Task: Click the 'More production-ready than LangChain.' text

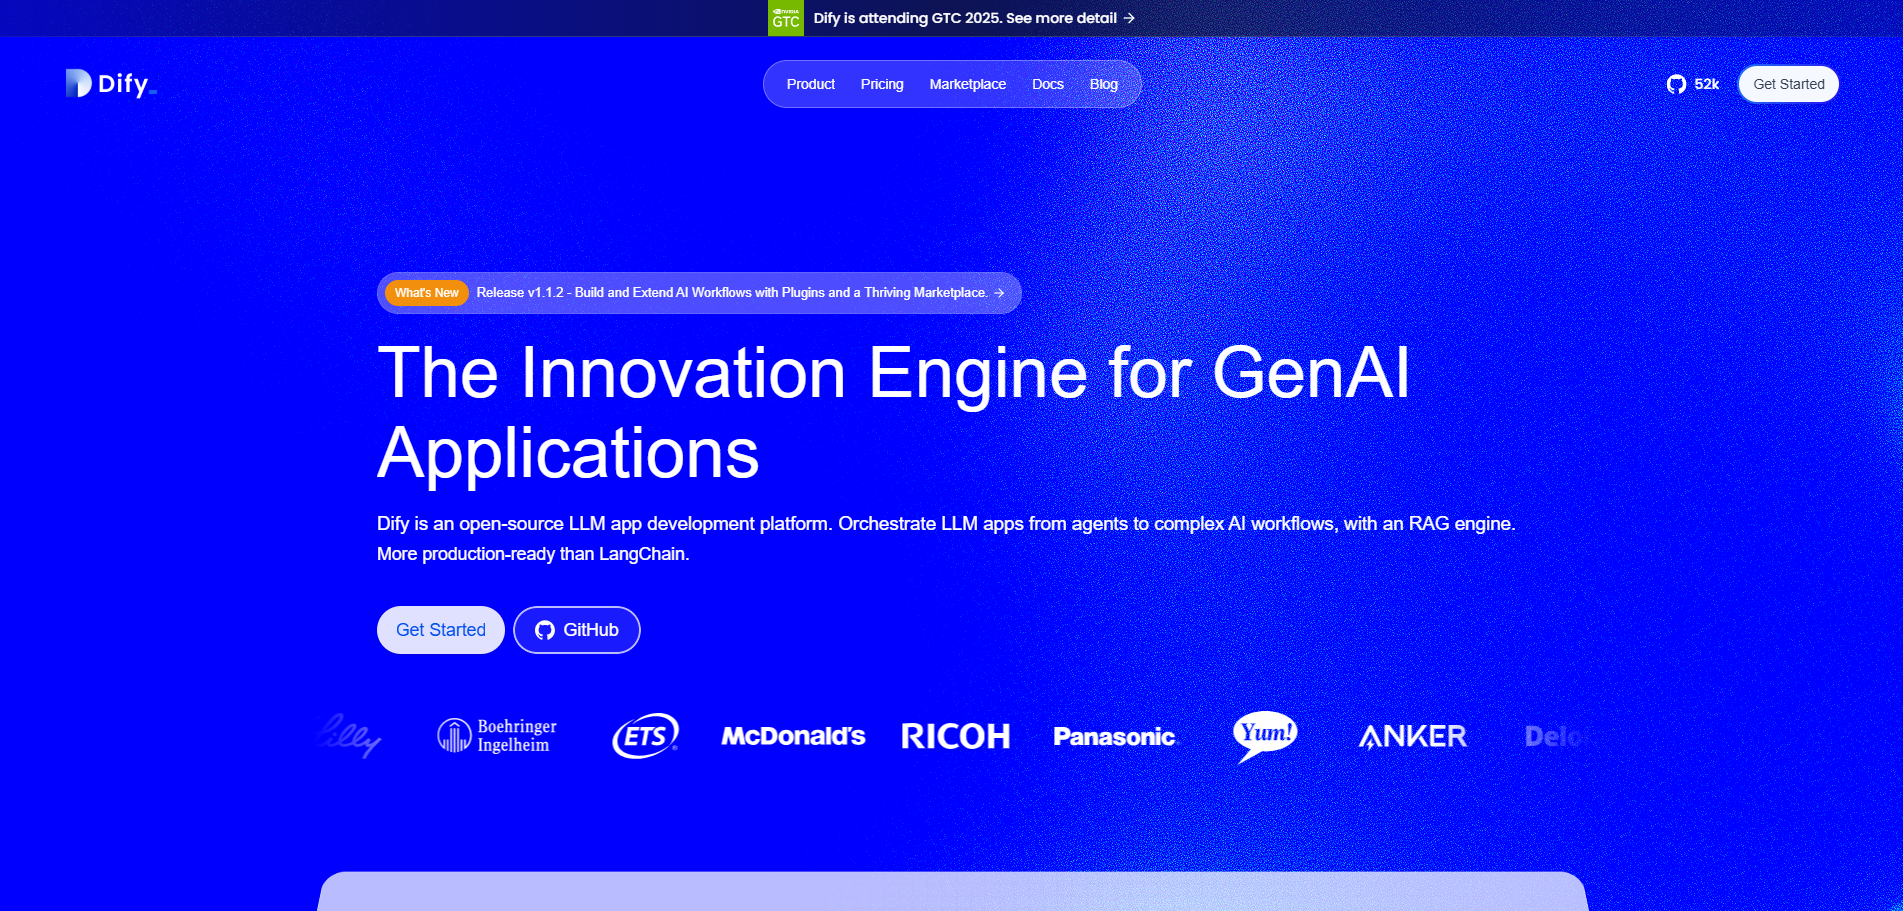Action: (x=533, y=554)
